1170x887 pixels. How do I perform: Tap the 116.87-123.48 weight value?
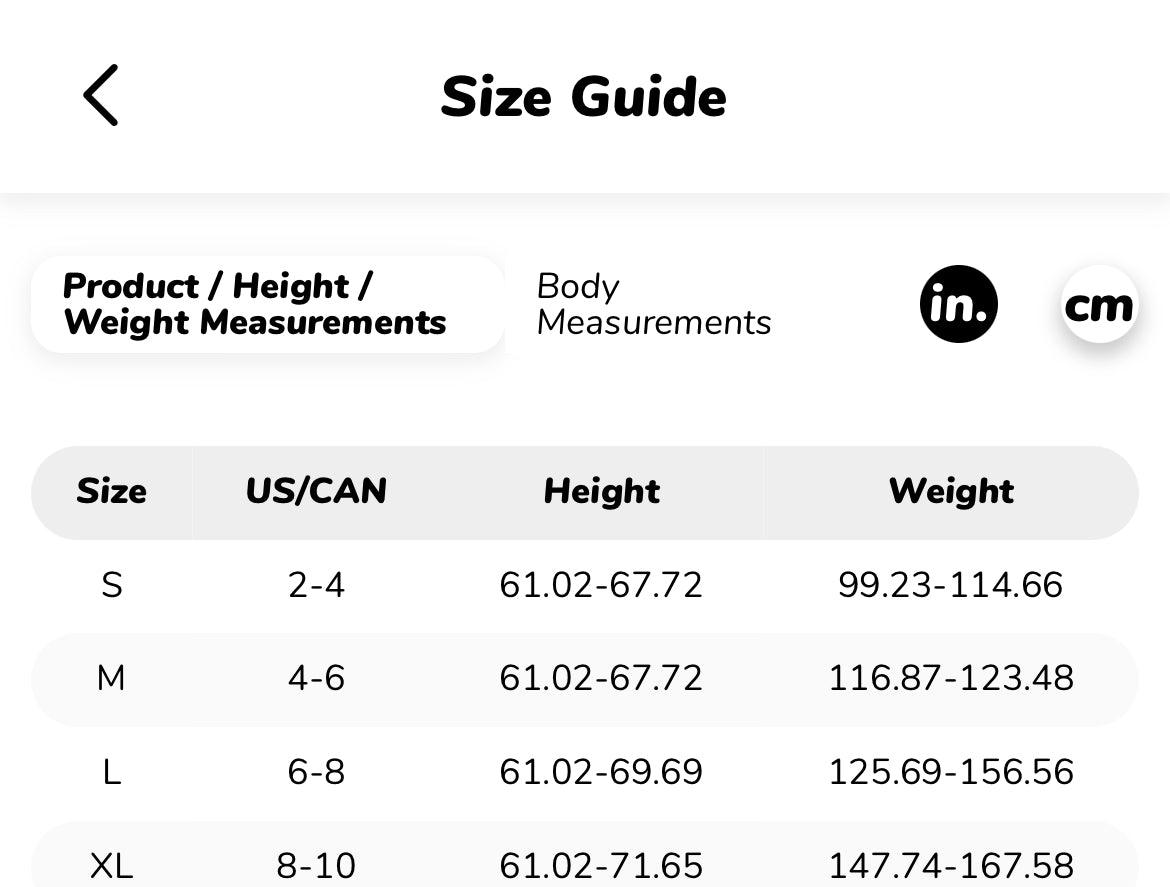tap(950, 679)
